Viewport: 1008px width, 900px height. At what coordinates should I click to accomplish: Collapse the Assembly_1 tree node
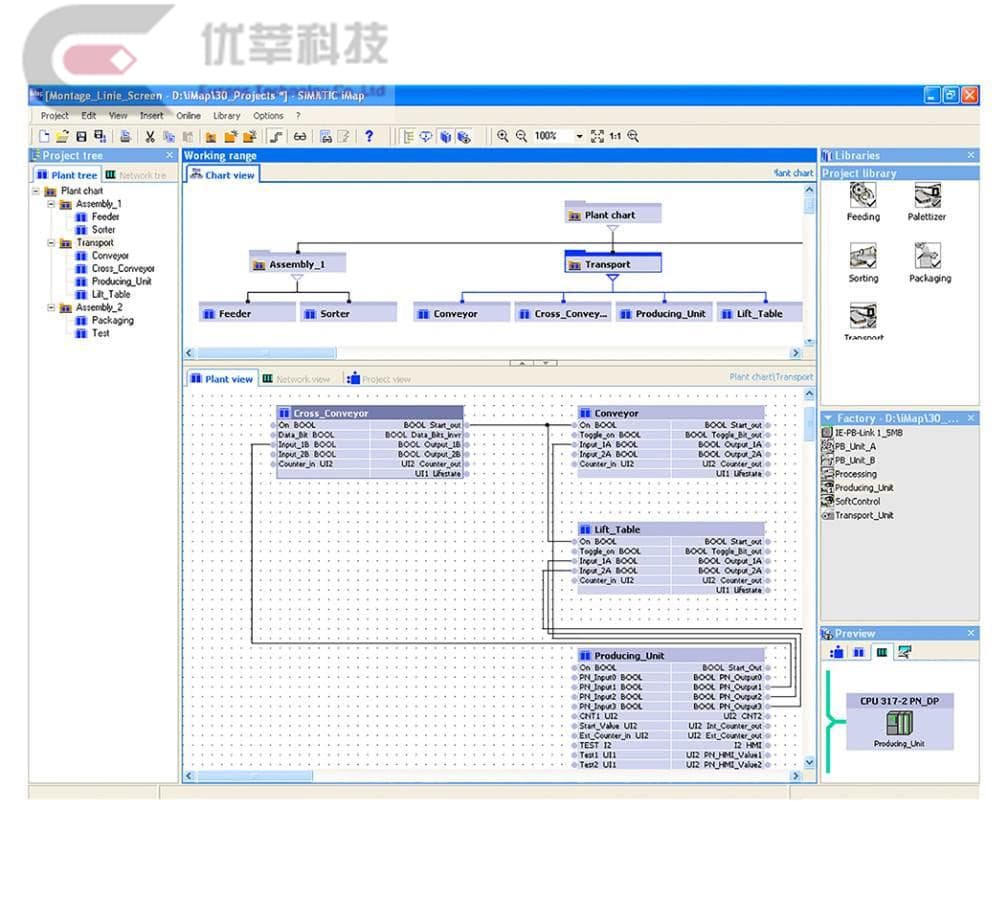point(52,204)
